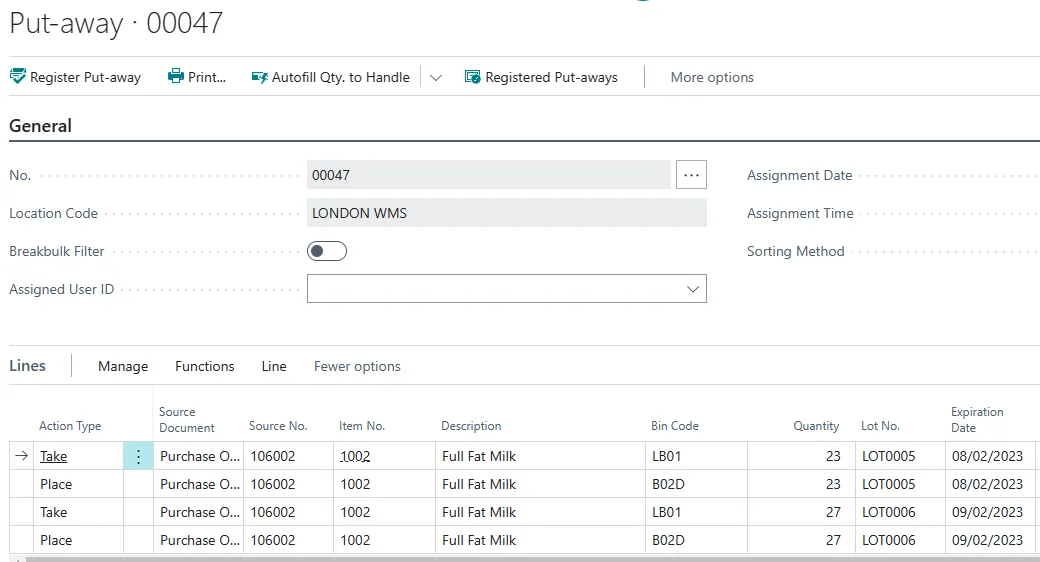Click the Location Code field LONDON WMS
The height and width of the screenshot is (562, 1040).
pyautogui.click(x=507, y=213)
